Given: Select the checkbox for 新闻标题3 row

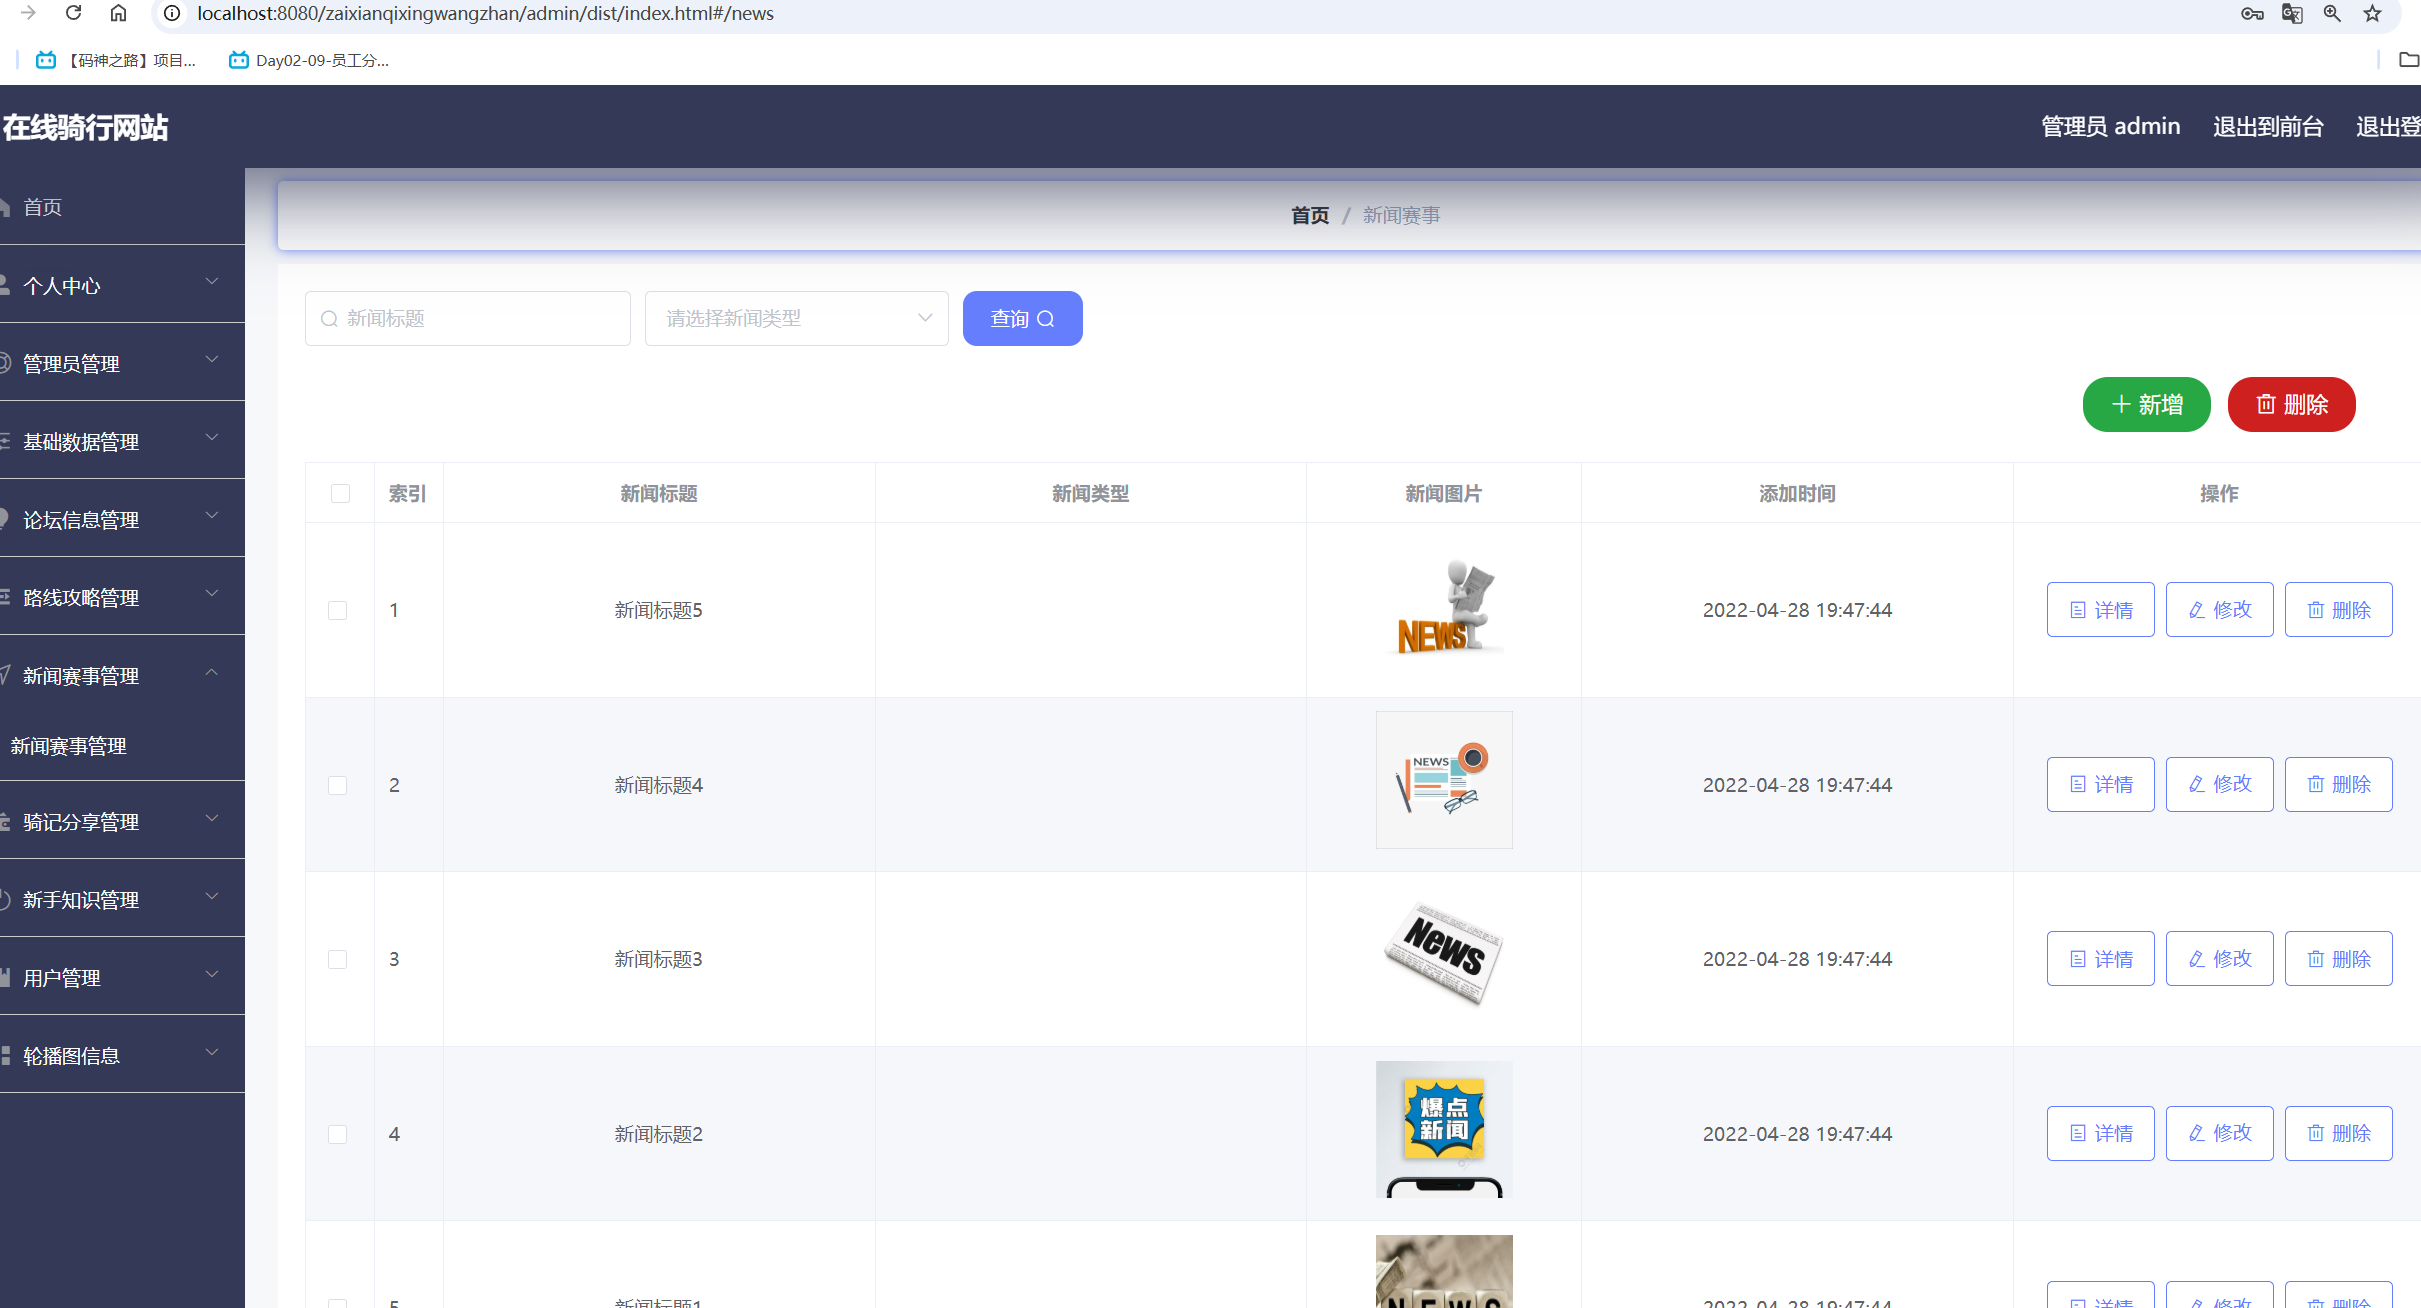Looking at the screenshot, I should 338,959.
